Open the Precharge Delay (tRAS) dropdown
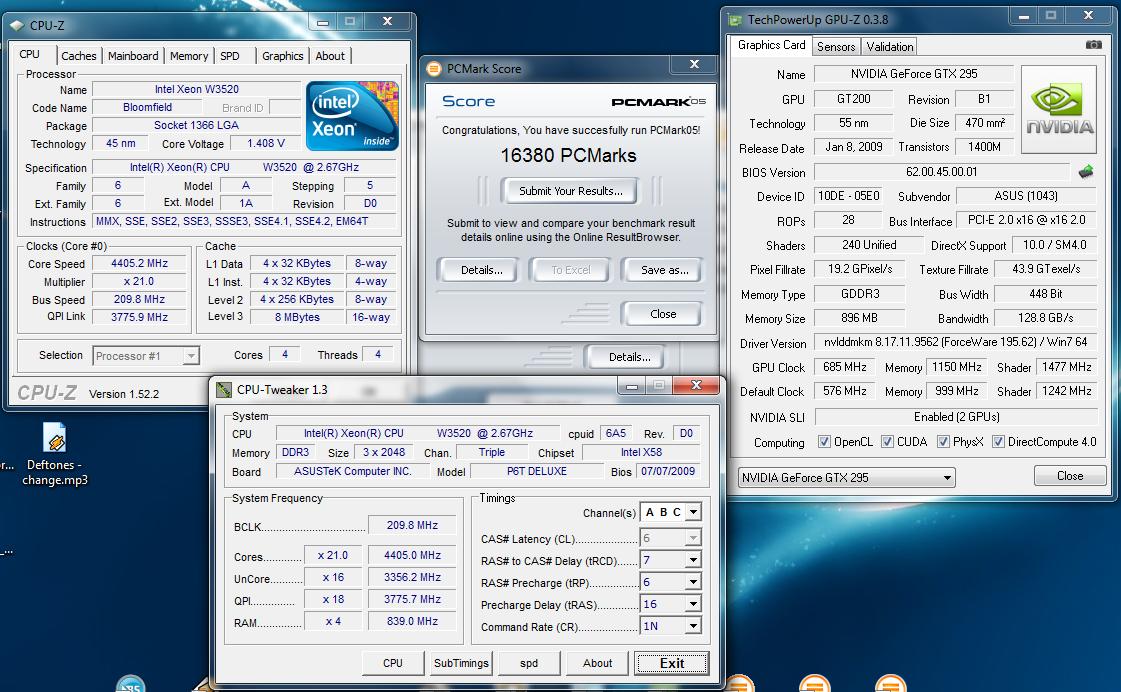1121x692 pixels. (x=671, y=604)
